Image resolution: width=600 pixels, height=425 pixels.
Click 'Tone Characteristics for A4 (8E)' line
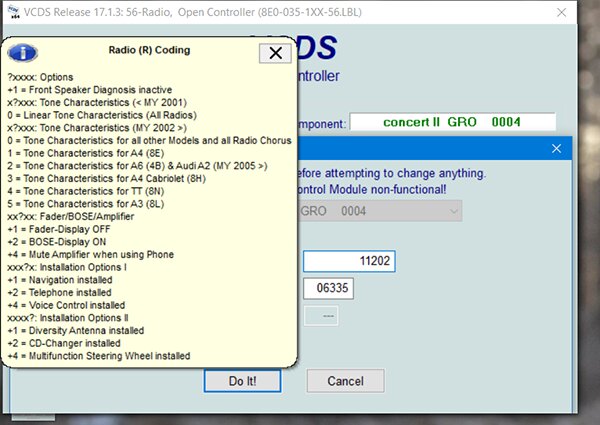86,153
